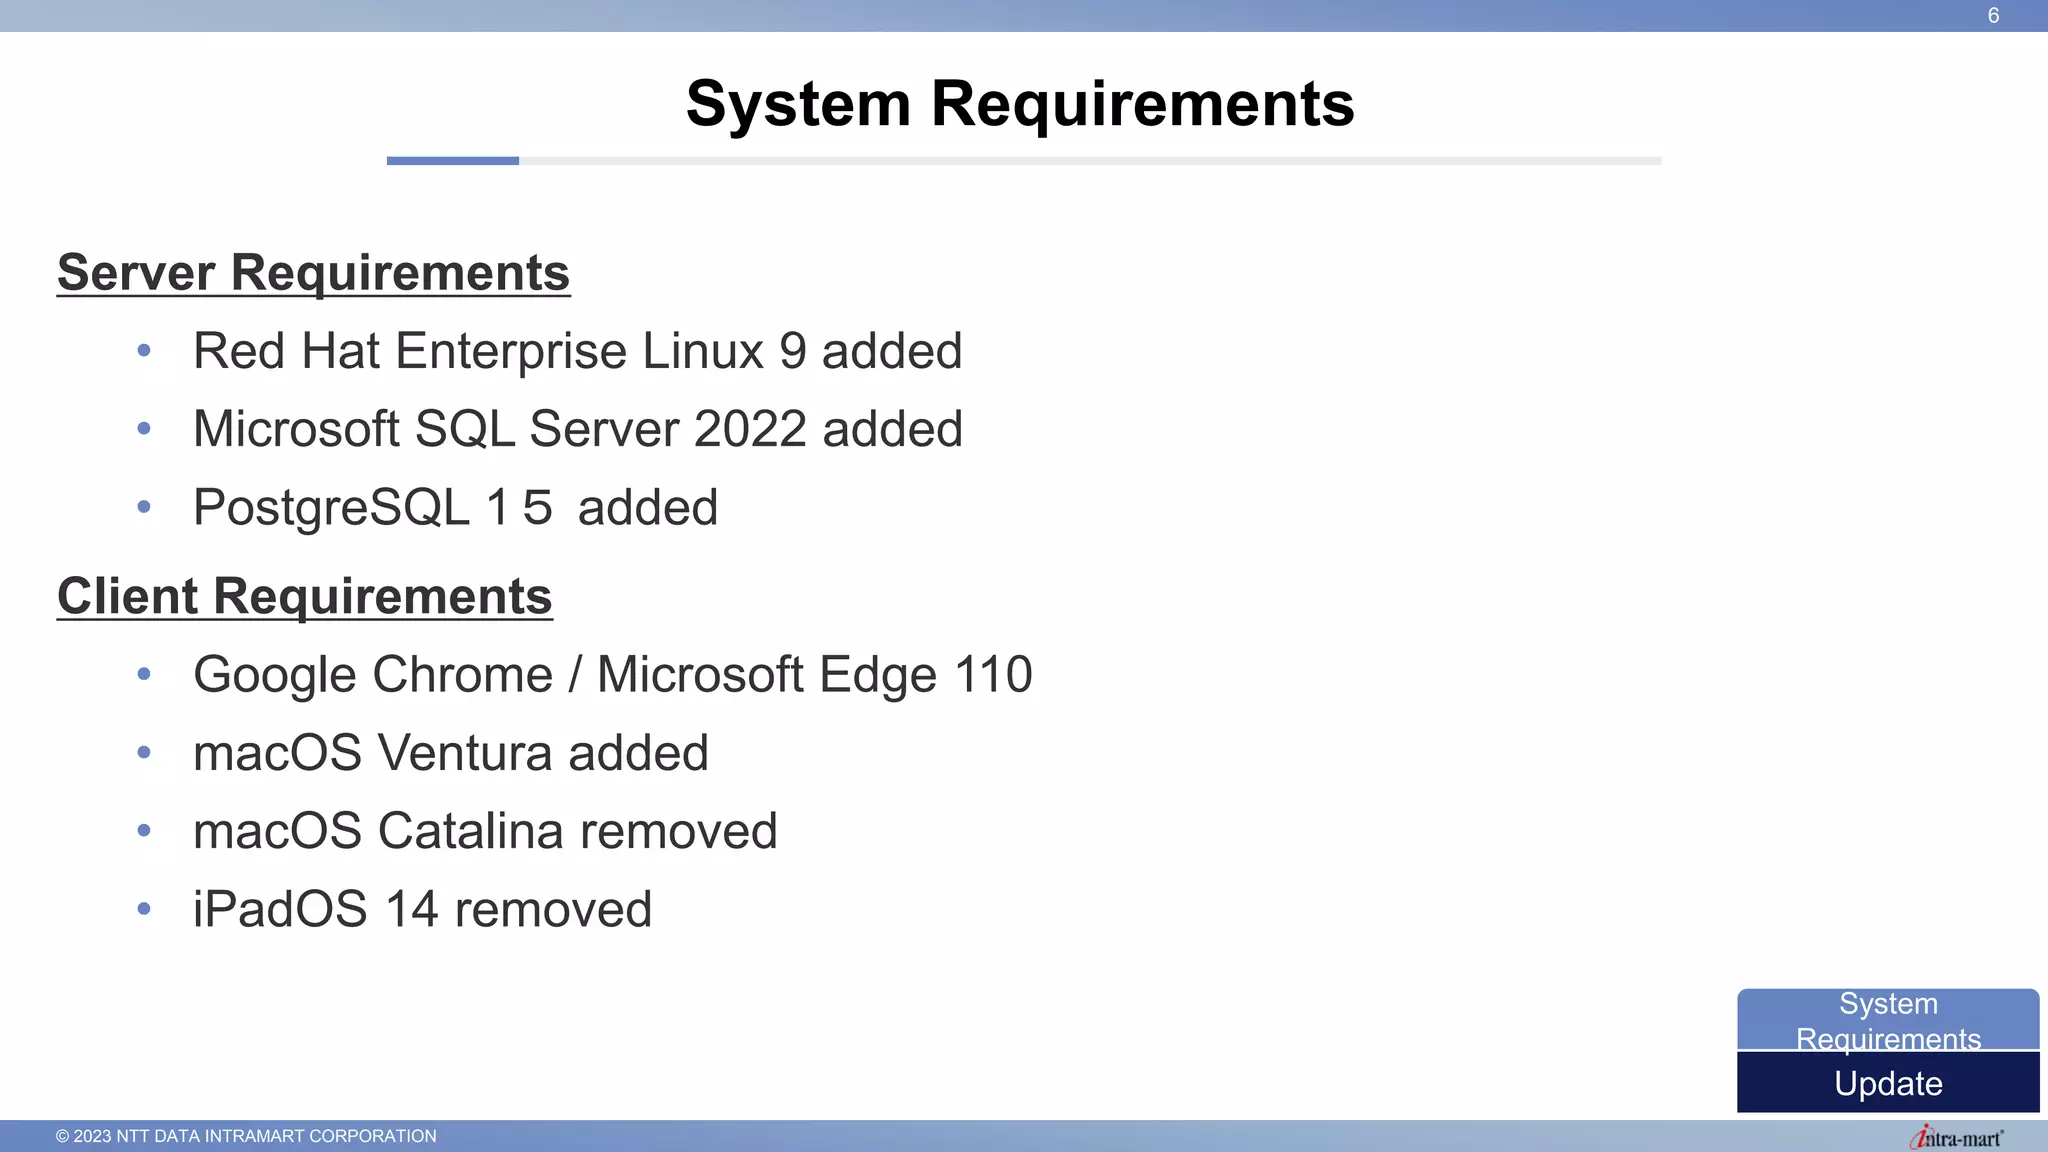
Task: Click the slide page number 6
Action: tap(1993, 15)
